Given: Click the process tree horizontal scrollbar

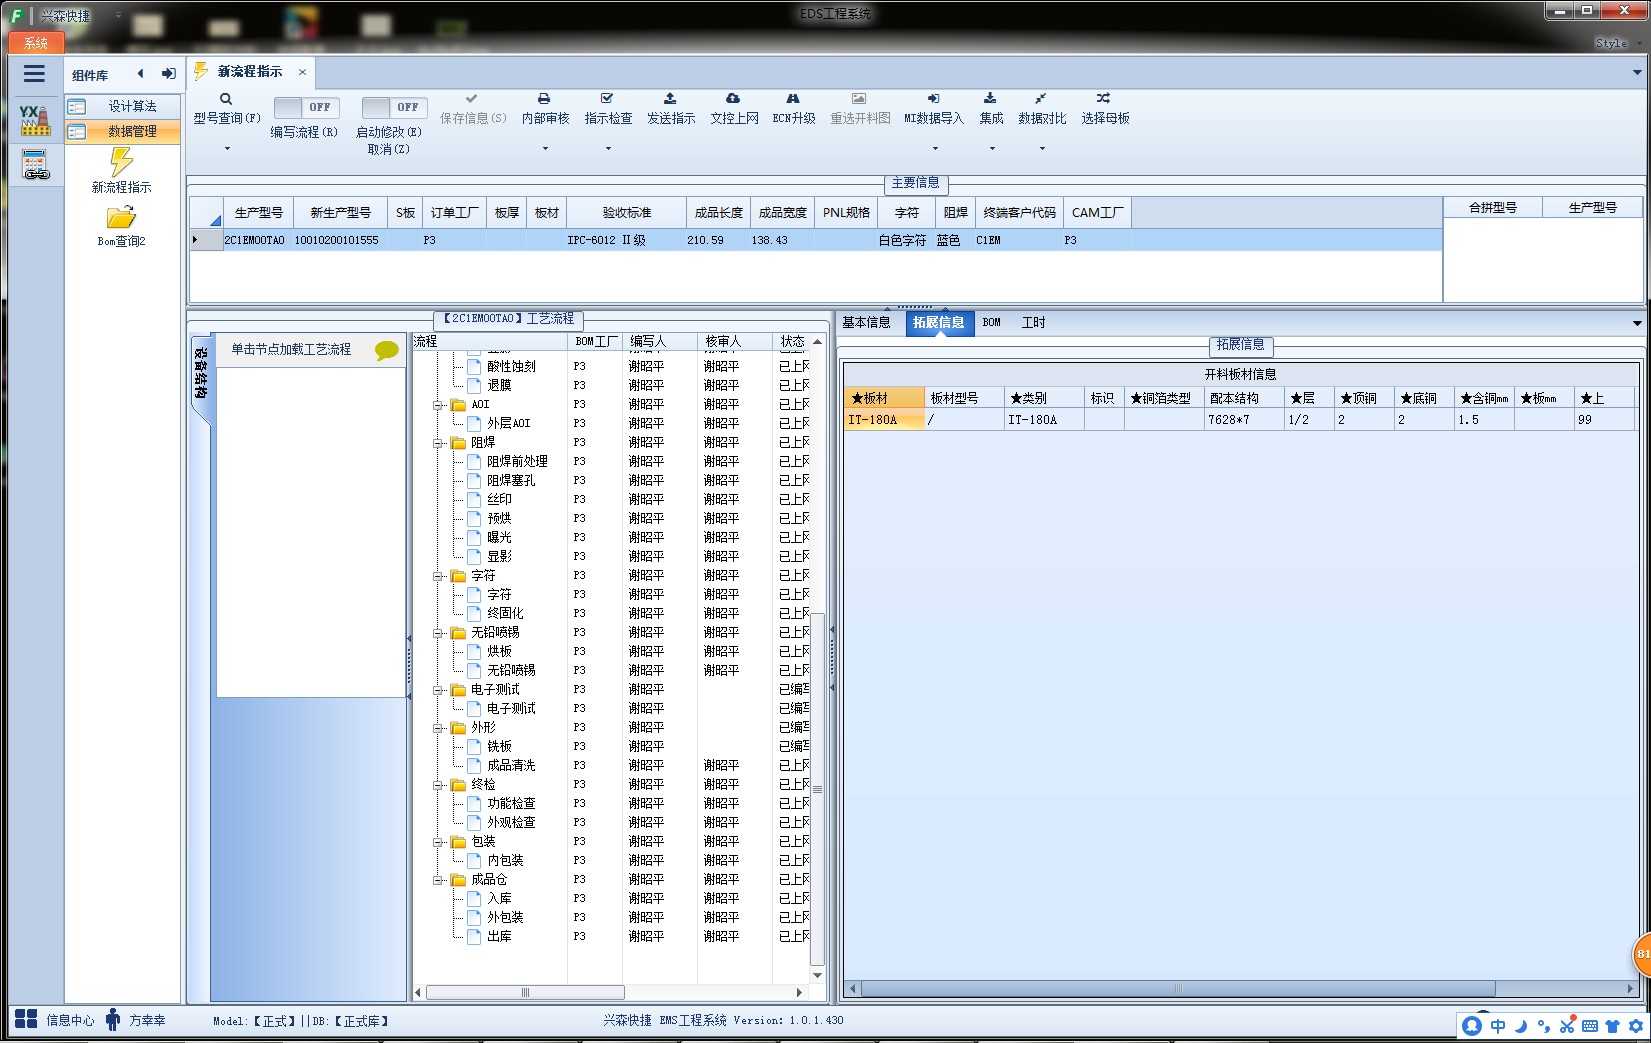Looking at the screenshot, I should [x=525, y=993].
